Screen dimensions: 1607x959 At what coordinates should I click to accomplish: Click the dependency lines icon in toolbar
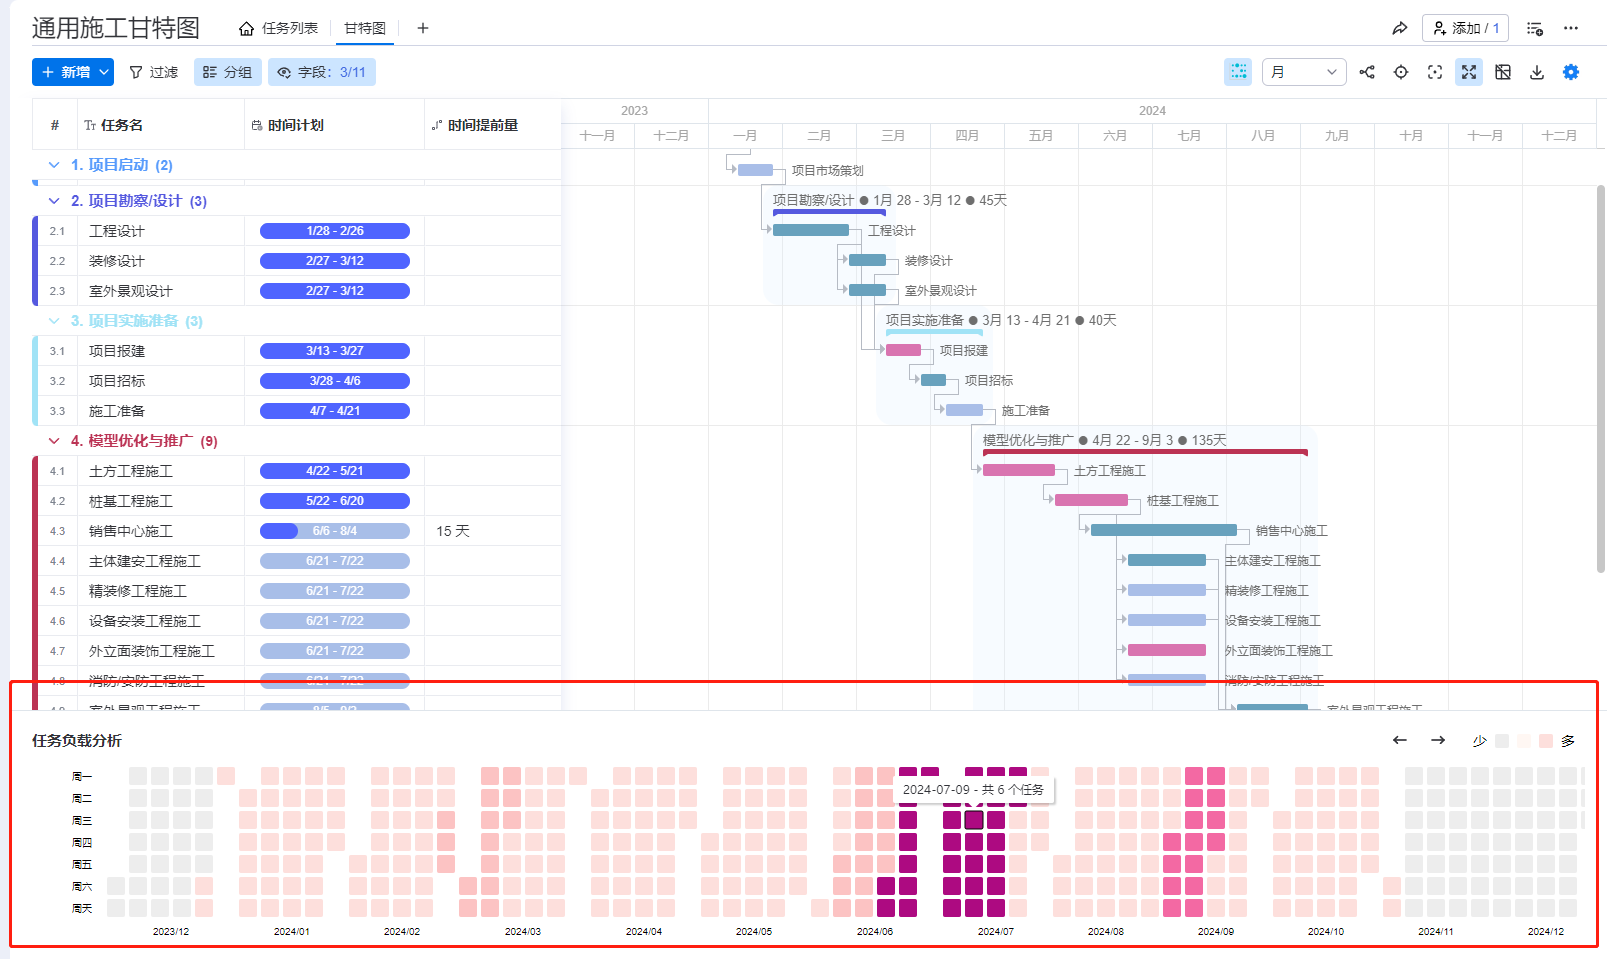tap(1367, 72)
